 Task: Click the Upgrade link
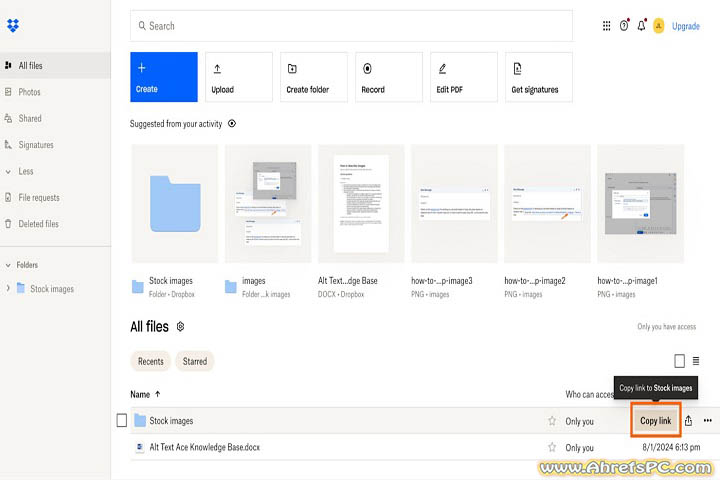point(686,26)
